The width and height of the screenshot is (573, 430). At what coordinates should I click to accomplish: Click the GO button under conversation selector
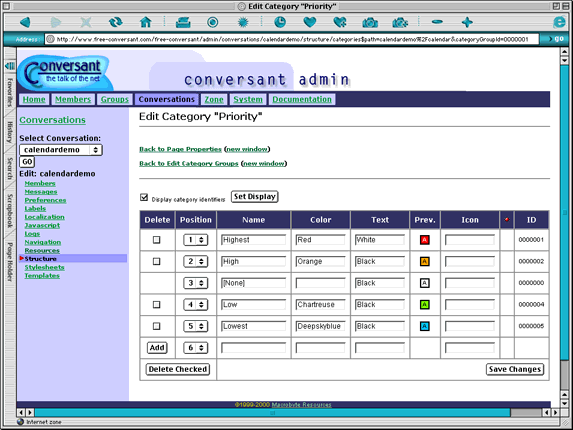click(27, 162)
